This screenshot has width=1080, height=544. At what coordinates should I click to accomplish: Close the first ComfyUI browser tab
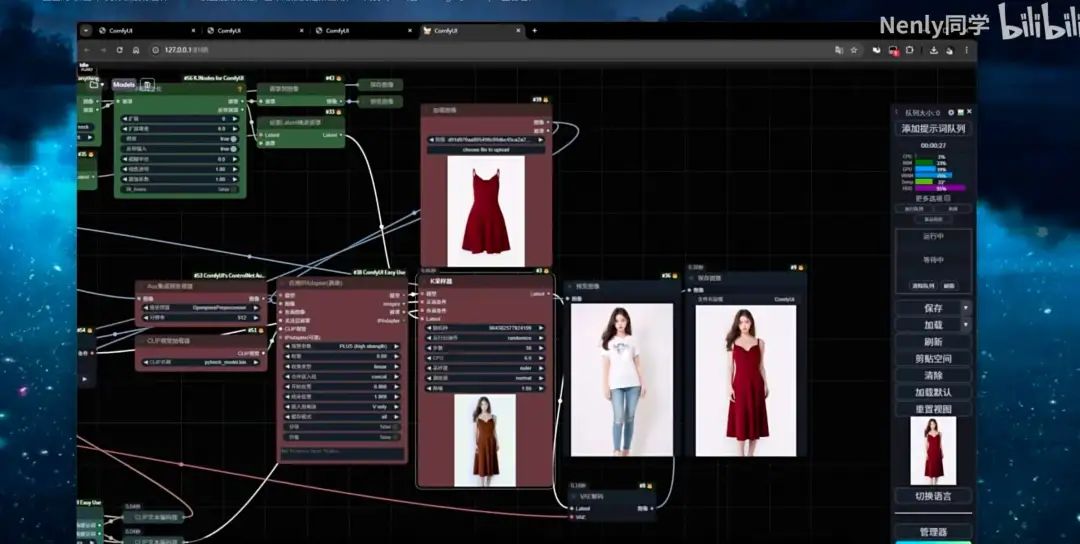192,30
